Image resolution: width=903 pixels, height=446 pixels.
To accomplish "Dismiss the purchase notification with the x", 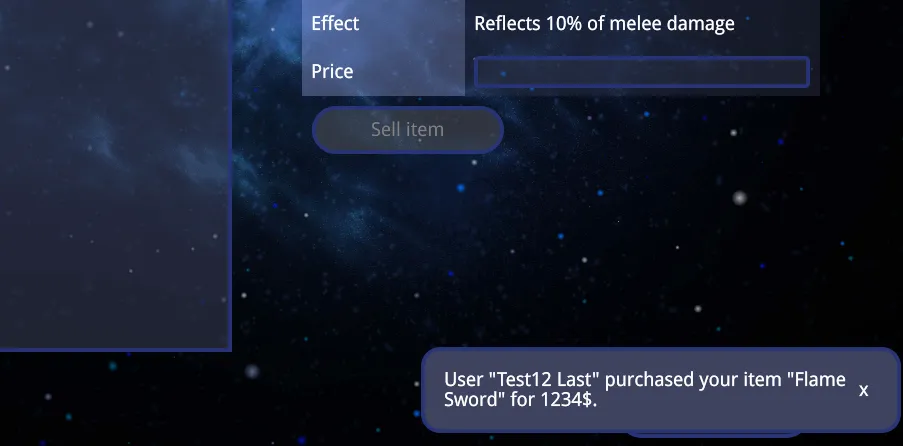I will (x=864, y=390).
